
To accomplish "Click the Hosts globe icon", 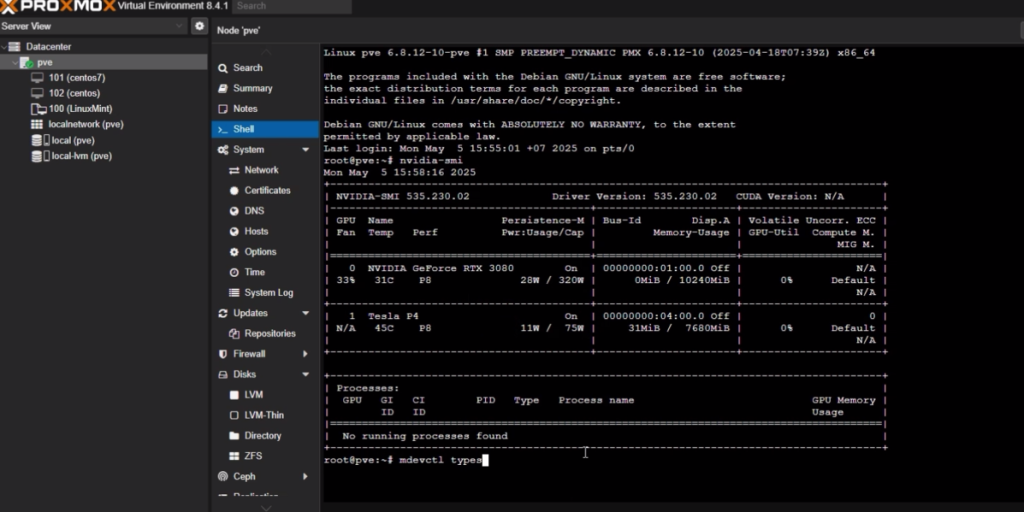I will [234, 231].
